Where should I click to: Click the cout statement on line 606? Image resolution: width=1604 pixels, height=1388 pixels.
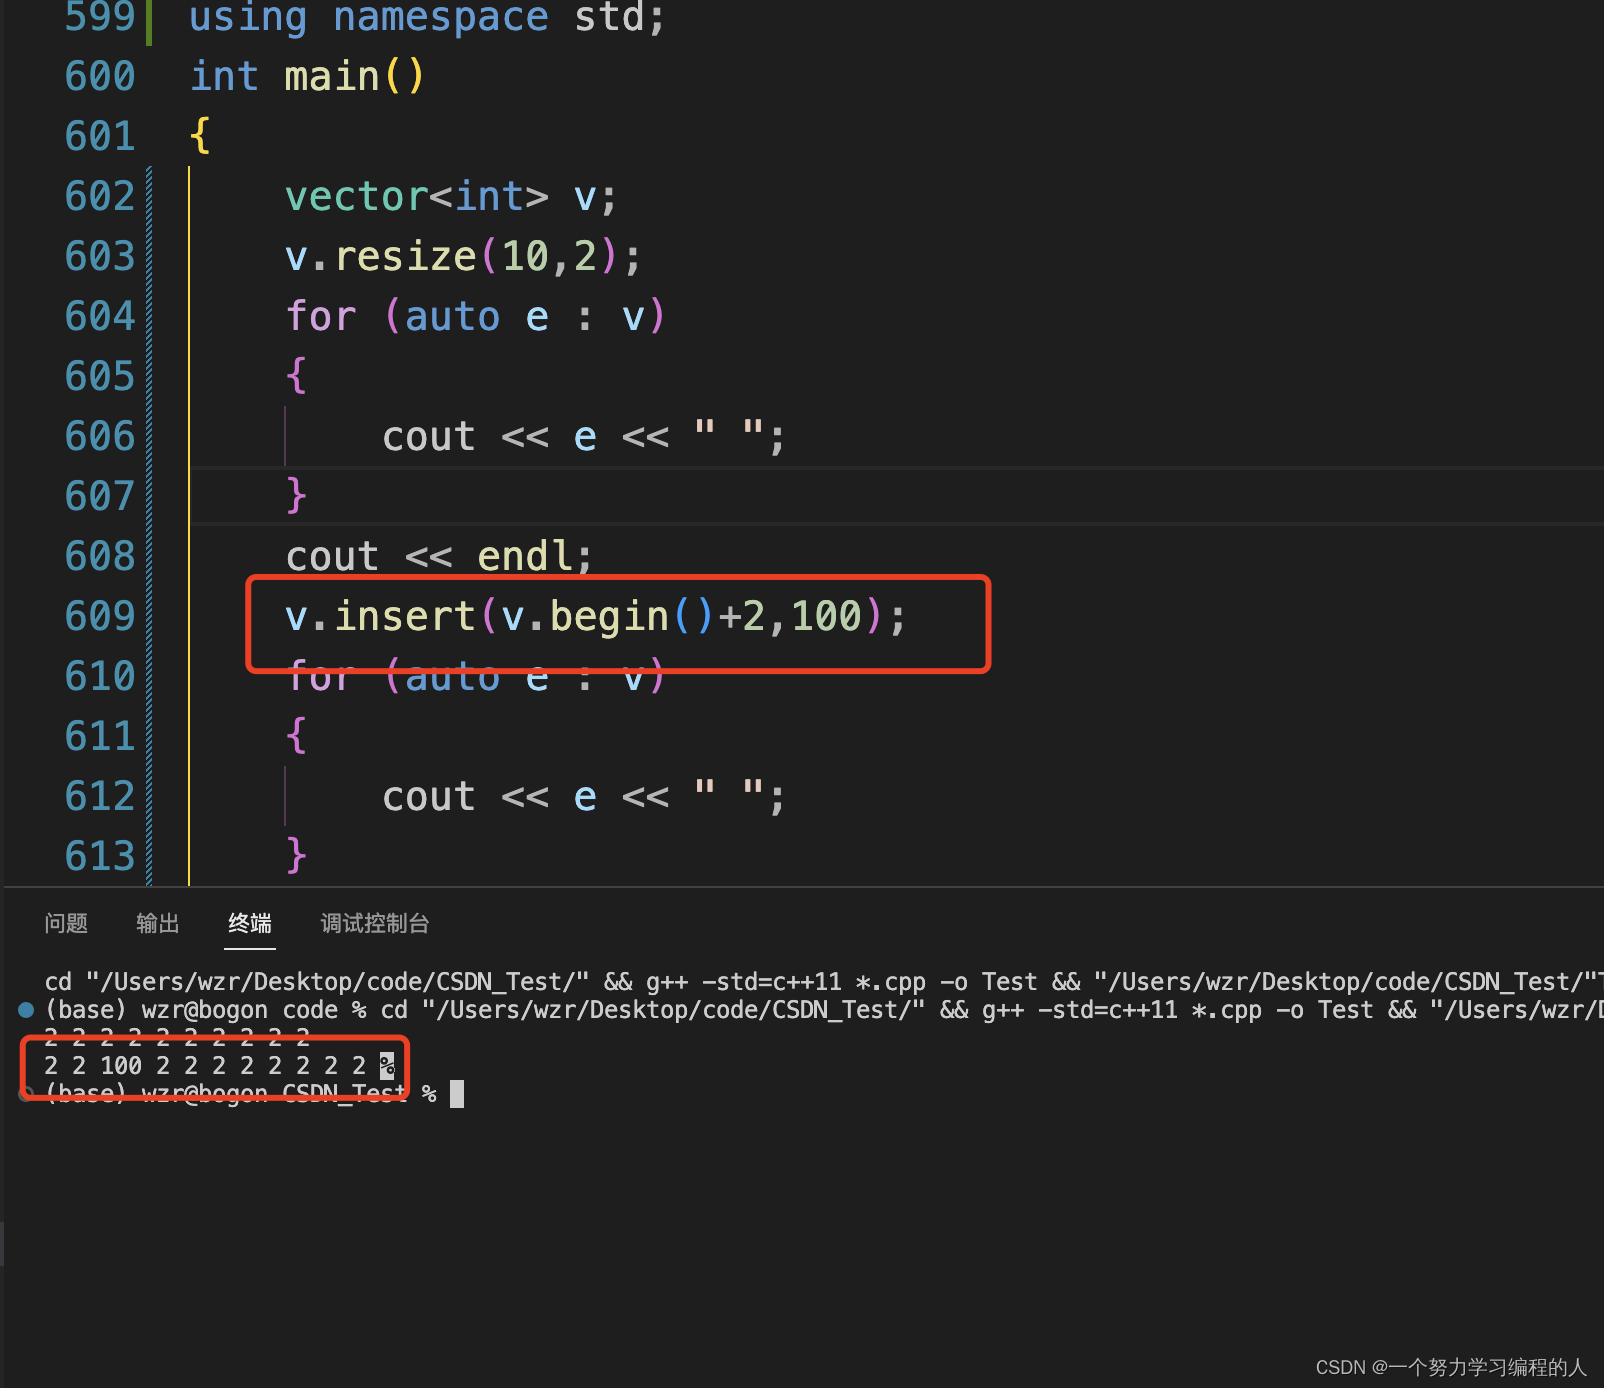coord(584,436)
